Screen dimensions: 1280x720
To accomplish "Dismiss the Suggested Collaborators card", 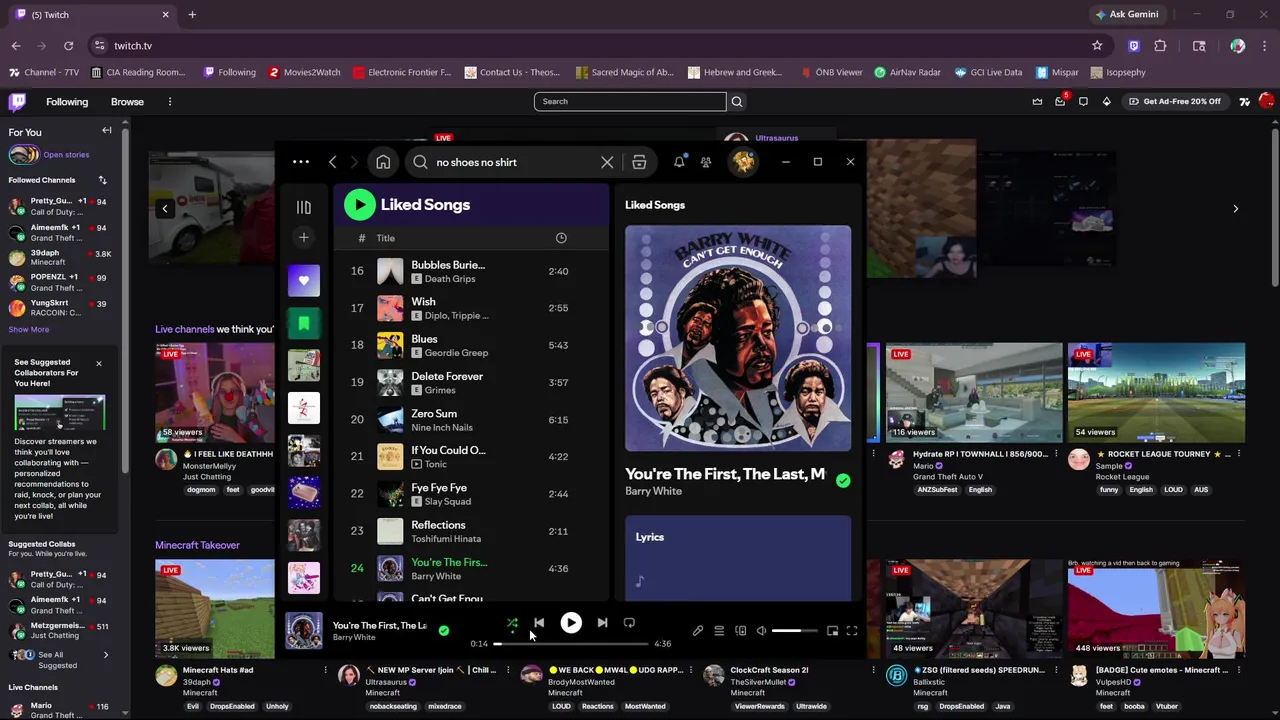I will pyautogui.click(x=99, y=363).
